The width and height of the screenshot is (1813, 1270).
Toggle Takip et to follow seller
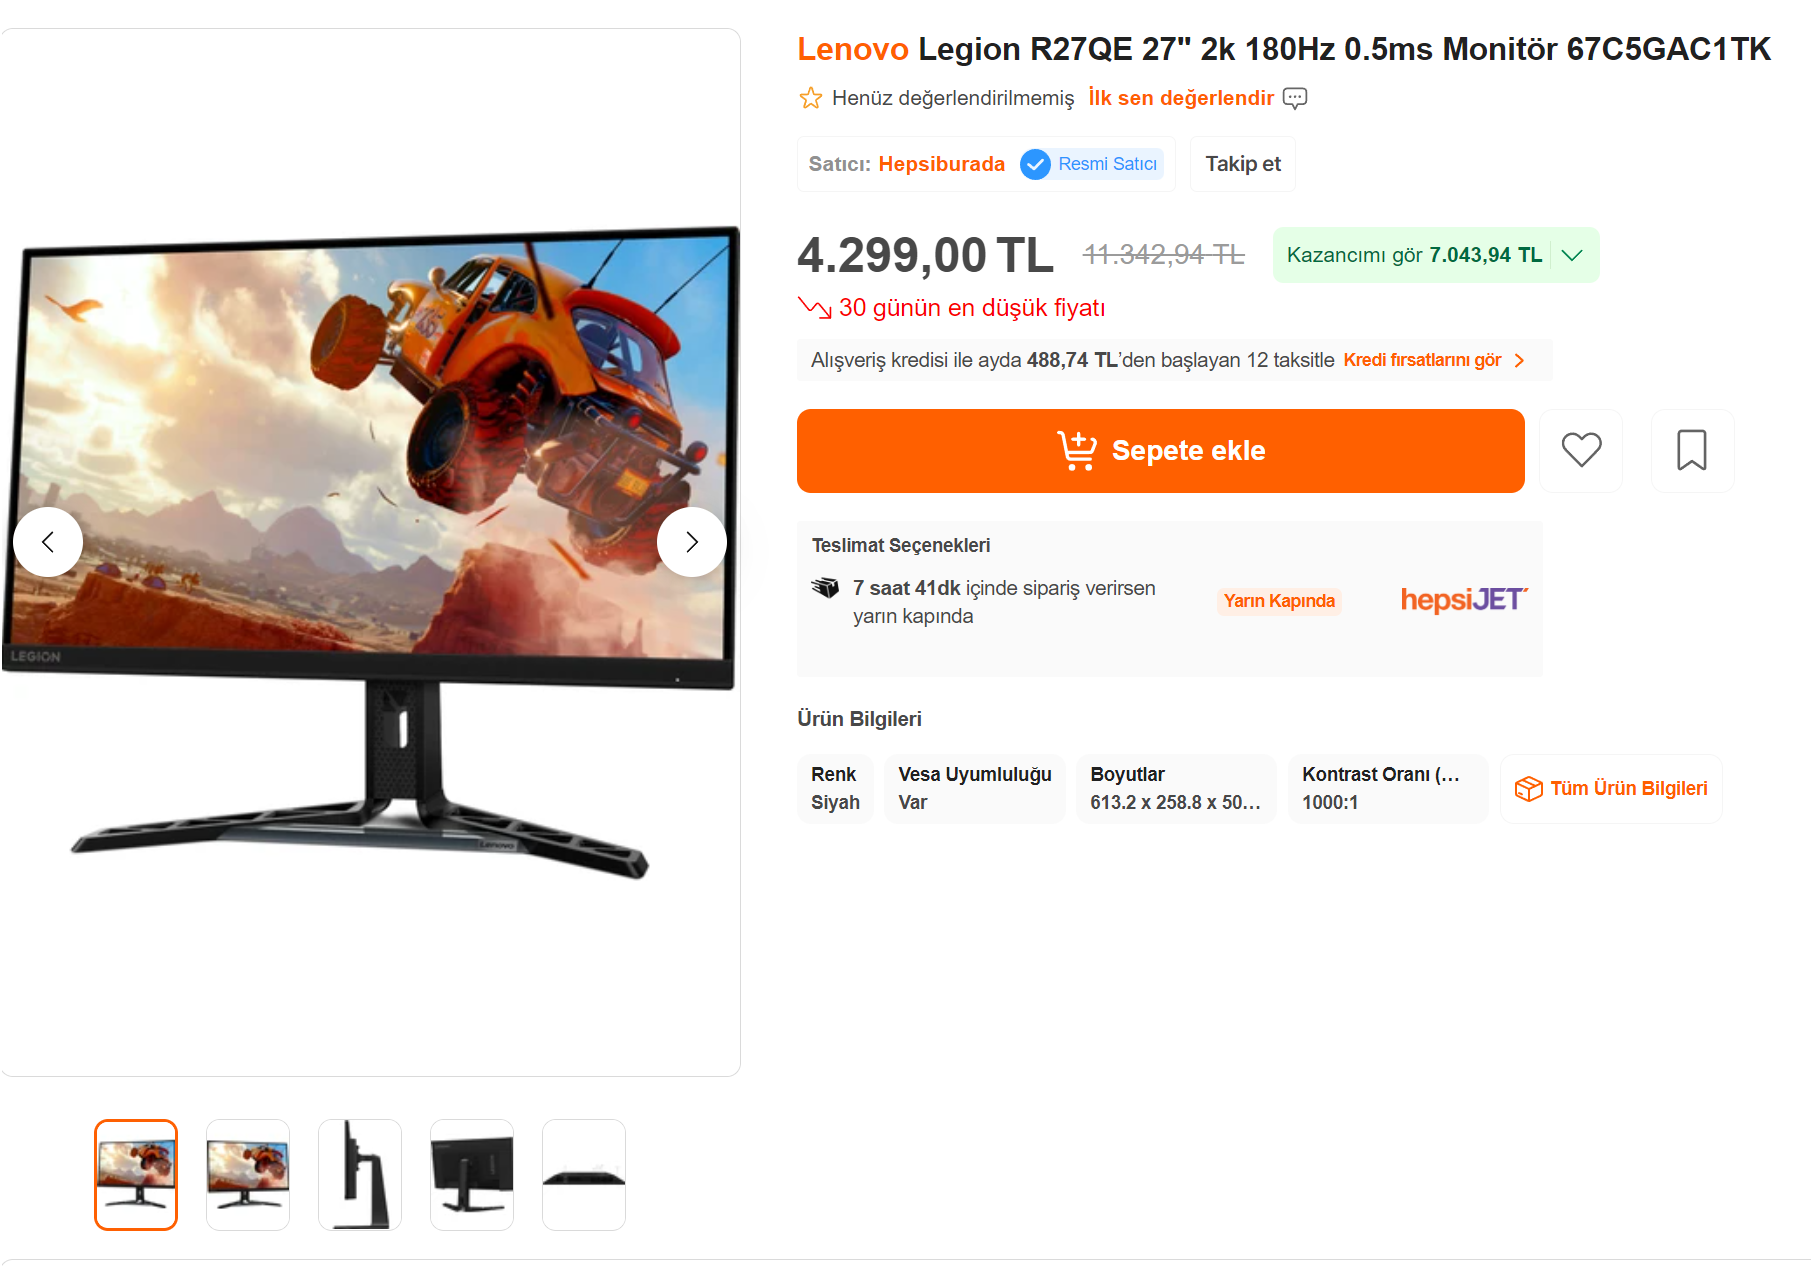click(1243, 164)
